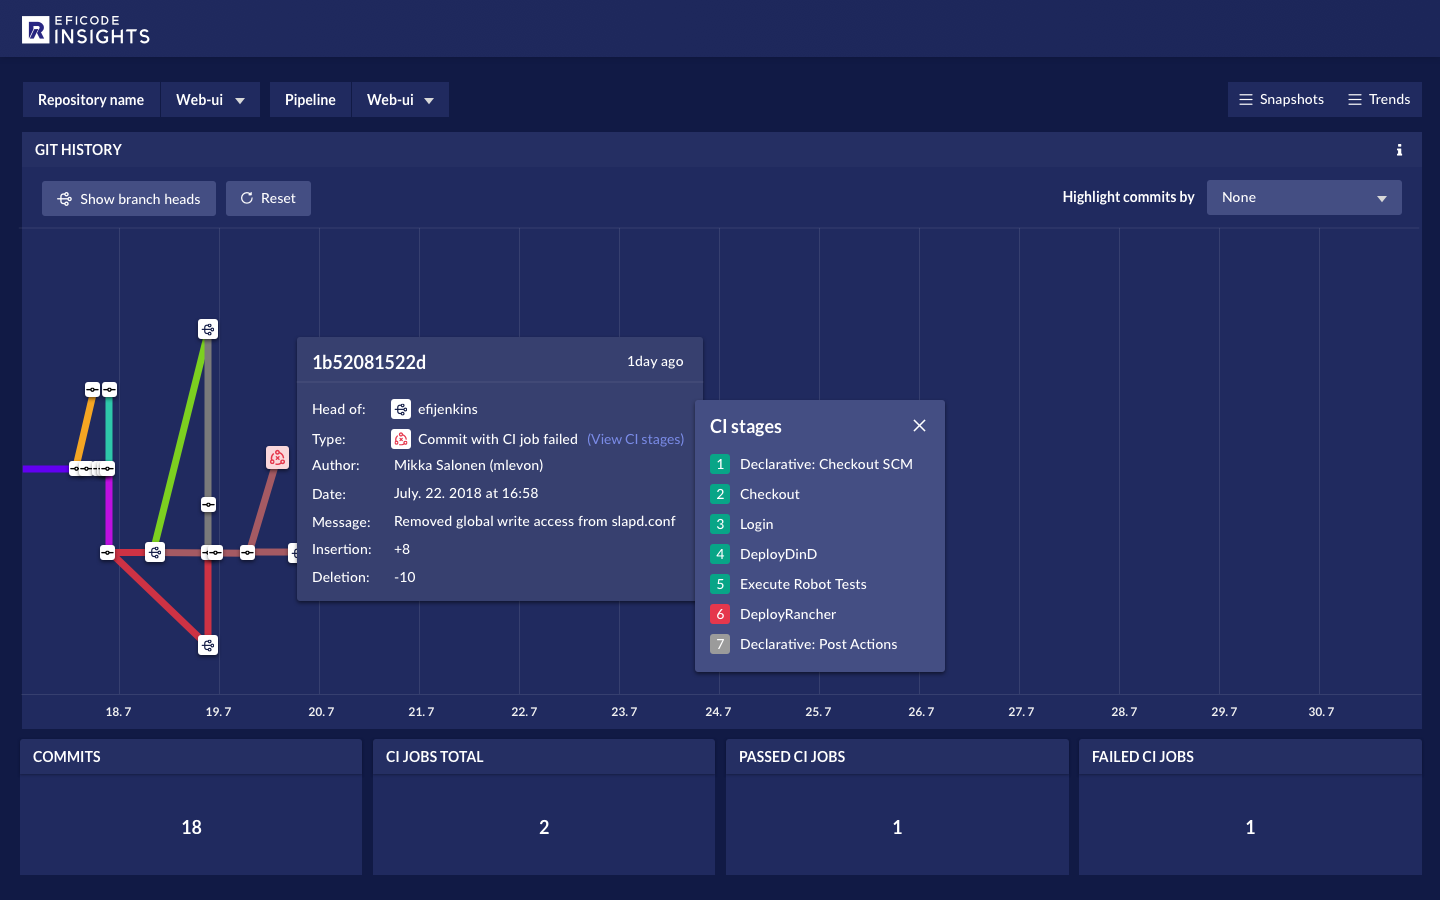Click branch head node at green line's bottom
This screenshot has width=1440, height=900.
point(155,552)
